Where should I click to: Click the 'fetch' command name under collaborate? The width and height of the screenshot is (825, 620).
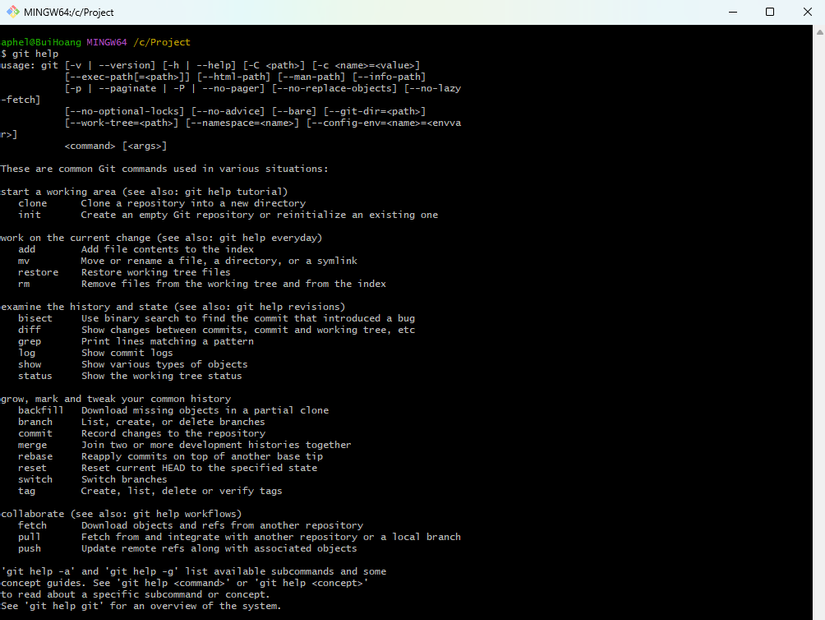(x=33, y=526)
